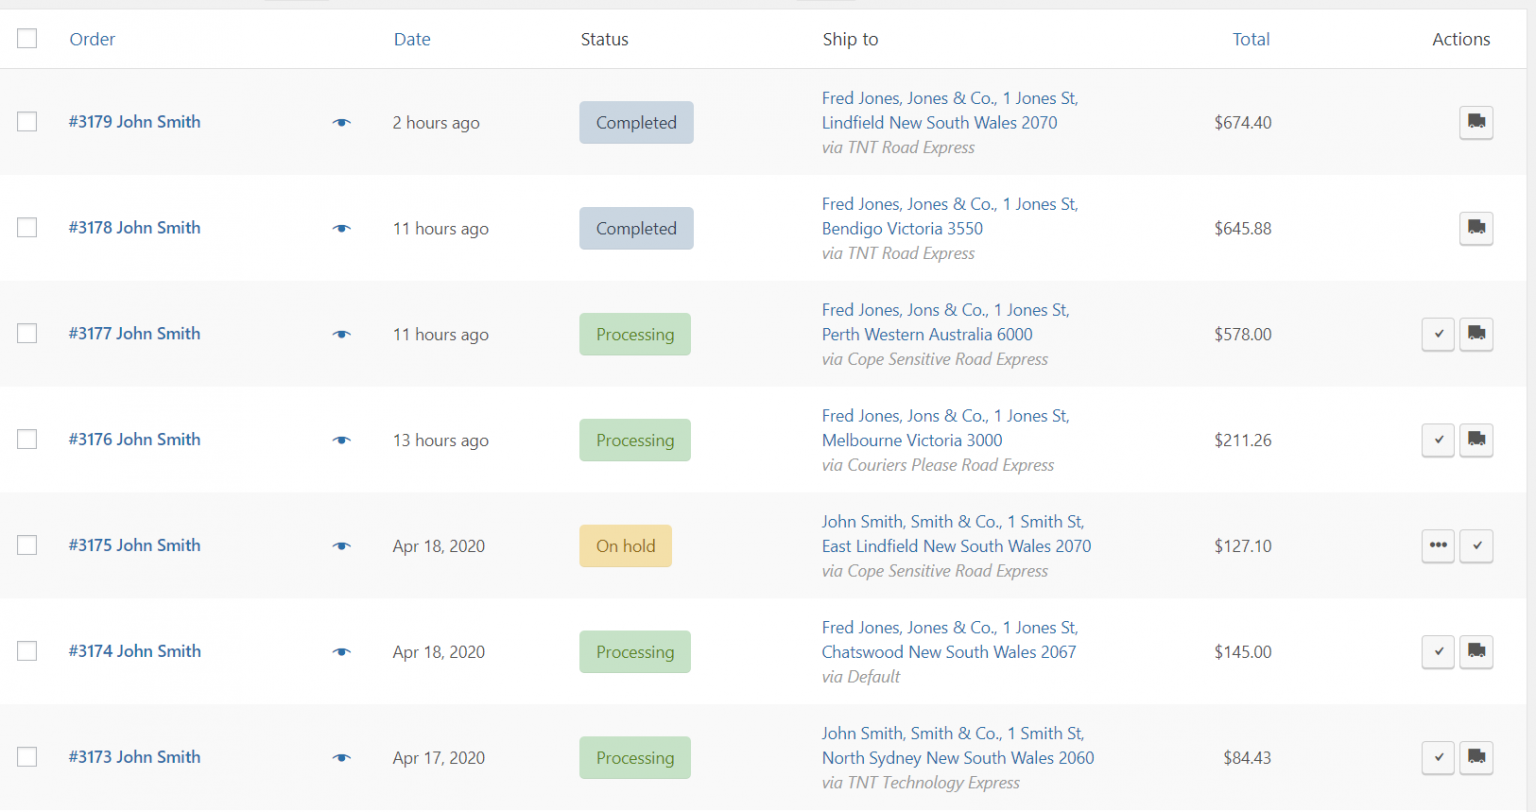Viewport: 1536px width, 812px height.
Task: Open the ellipsis actions icon for order #3175
Action: click(1438, 546)
